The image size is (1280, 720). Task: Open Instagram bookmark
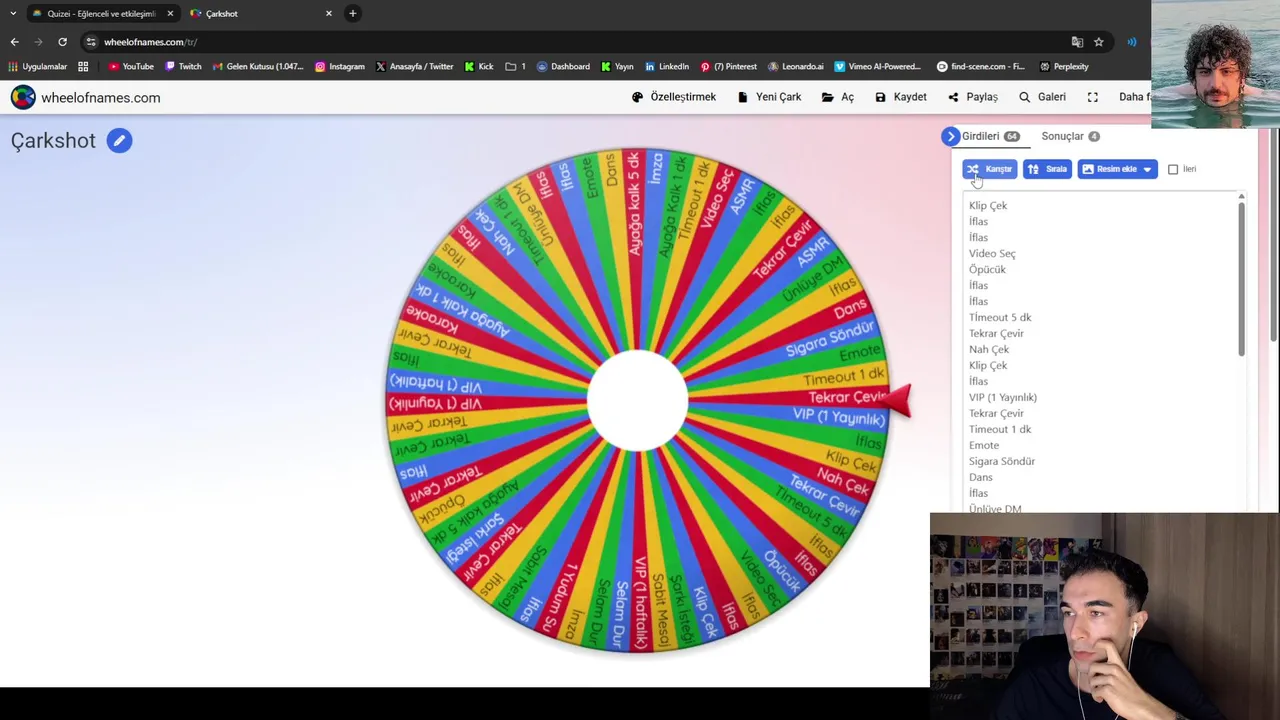(340, 67)
